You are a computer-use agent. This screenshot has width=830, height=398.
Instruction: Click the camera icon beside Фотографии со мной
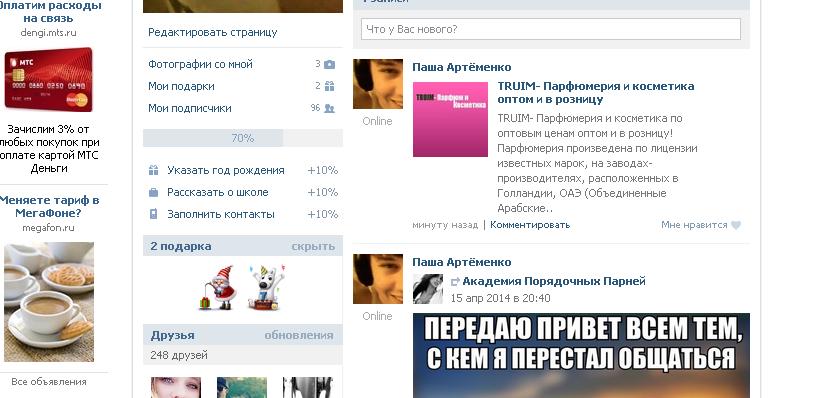[329, 65]
